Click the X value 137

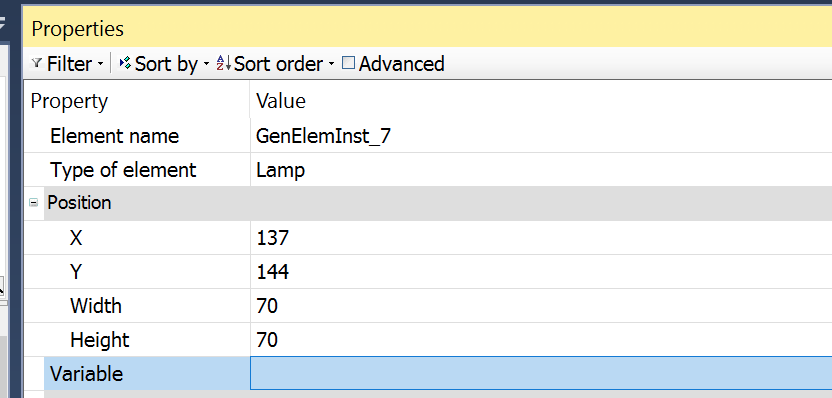(273, 238)
